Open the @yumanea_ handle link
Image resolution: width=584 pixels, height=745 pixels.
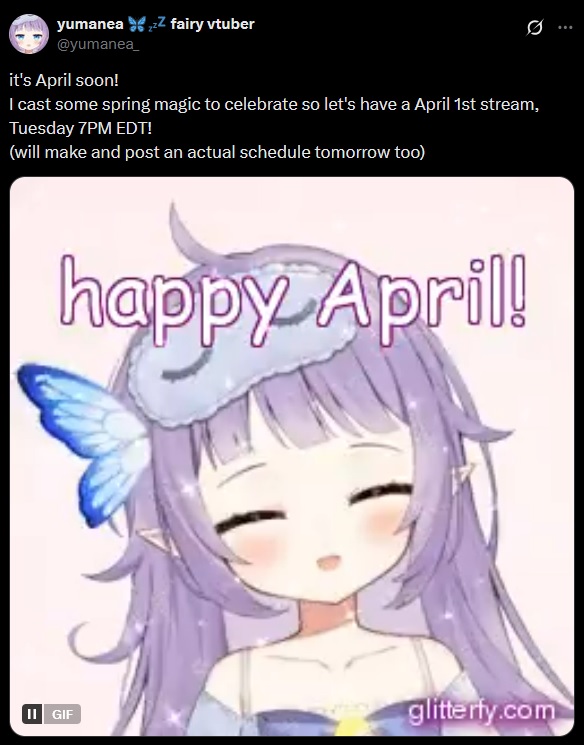[x=98, y=45]
